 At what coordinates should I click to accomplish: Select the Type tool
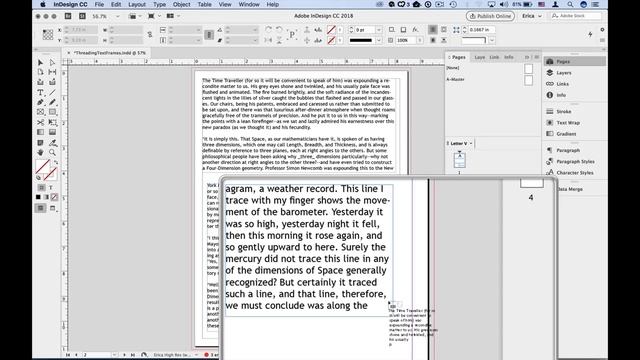coord(40,92)
